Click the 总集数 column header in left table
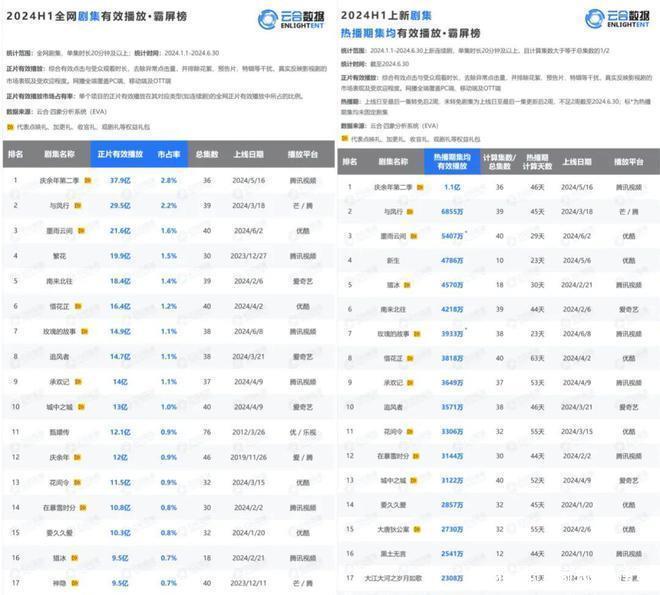The image size is (660, 595). pyautogui.click(x=207, y=155)
